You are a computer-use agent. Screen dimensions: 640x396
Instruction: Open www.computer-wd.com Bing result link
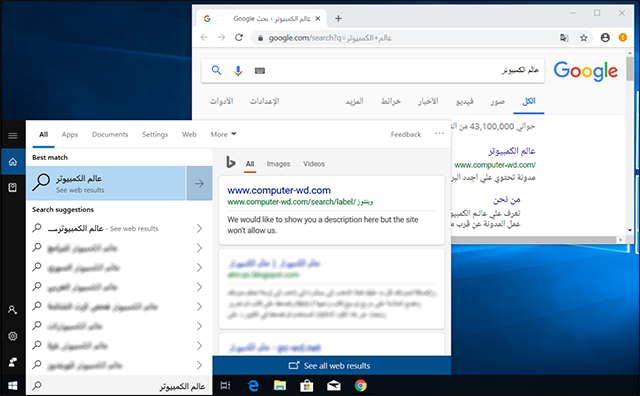click(x=279, y=190)
